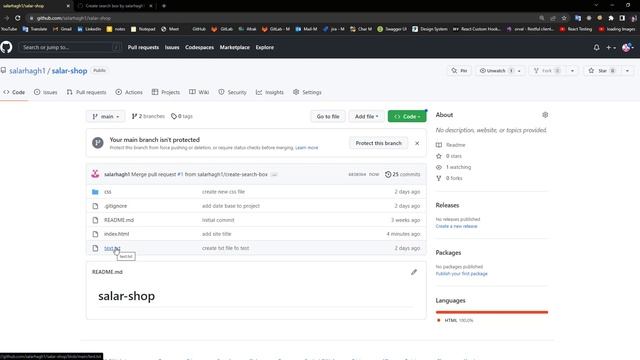View the 0 stars link
The width and height of the screenshot is (640, 360).
click(449, 156)
